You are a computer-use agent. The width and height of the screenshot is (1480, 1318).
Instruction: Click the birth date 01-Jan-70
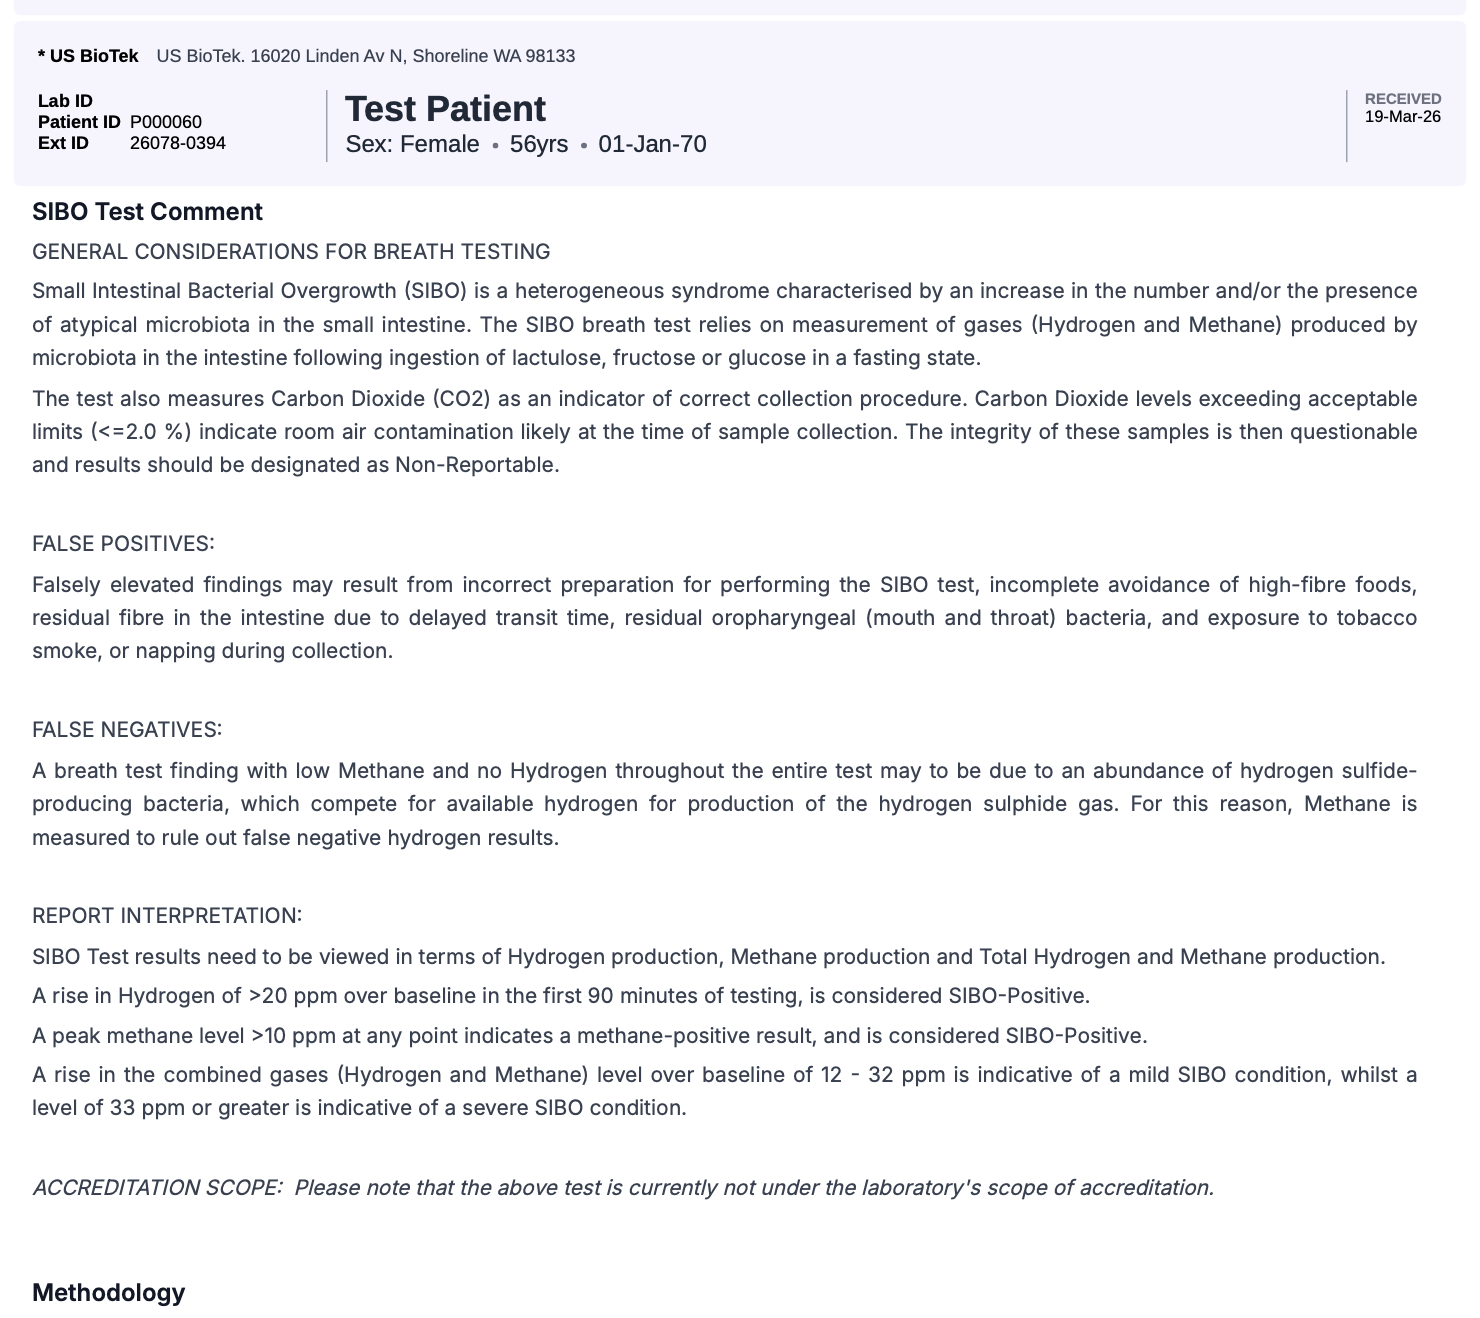(x=652, y=145)
